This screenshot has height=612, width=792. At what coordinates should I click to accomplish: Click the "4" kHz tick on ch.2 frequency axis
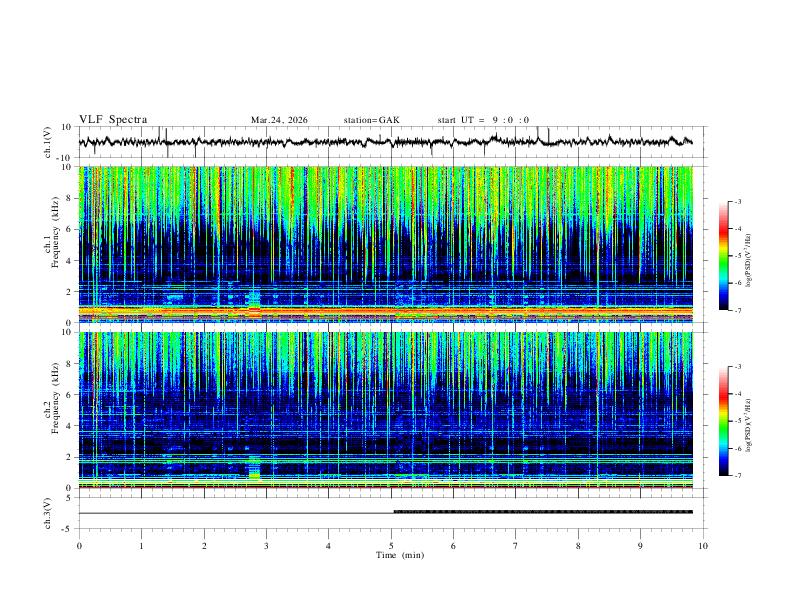68,426
